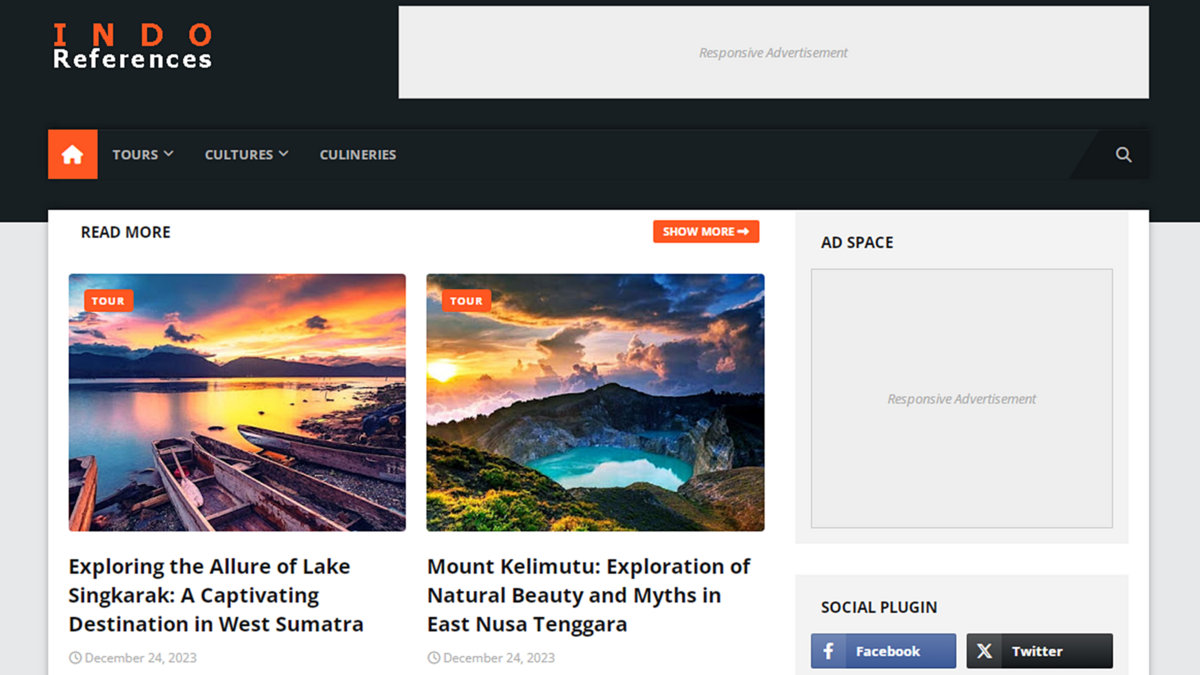The height and width of the screenshot is (675, 1200).
Task: Select the Facebook icon in Social Plugin
Action: click(827, 651)
